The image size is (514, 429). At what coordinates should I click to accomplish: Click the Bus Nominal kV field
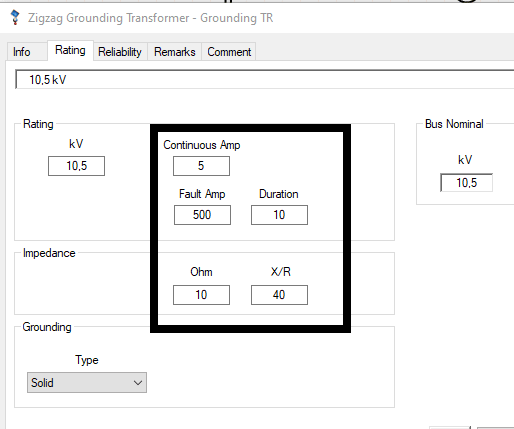pyautogui.click(x=466, y=183)
